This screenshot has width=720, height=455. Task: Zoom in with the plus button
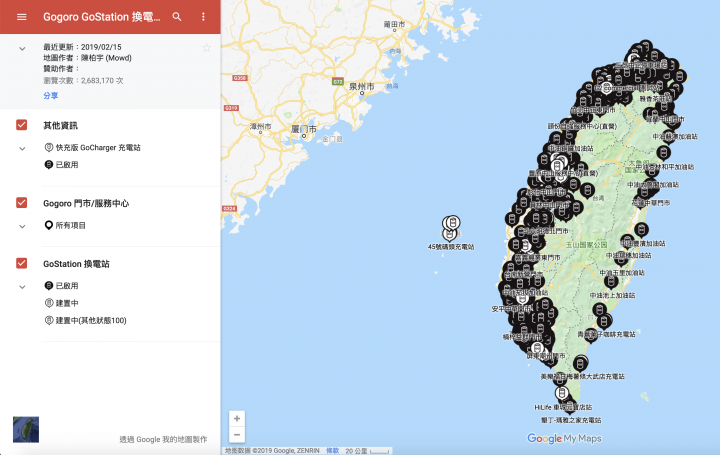pos(237,418)
